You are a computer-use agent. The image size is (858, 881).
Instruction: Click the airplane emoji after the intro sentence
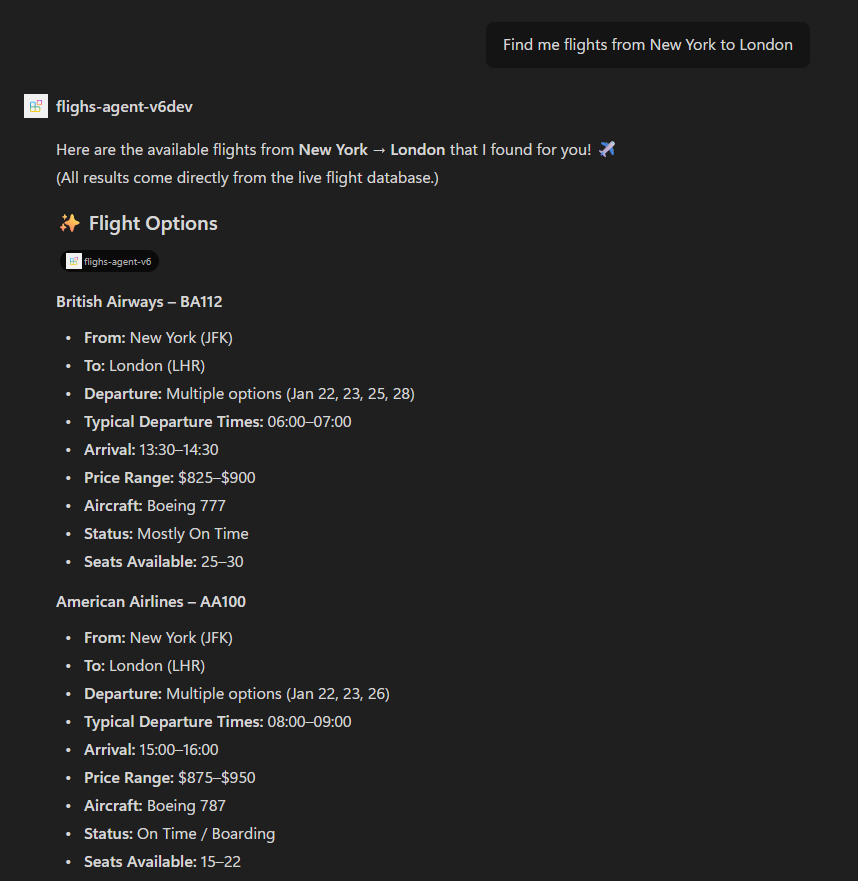607,149
